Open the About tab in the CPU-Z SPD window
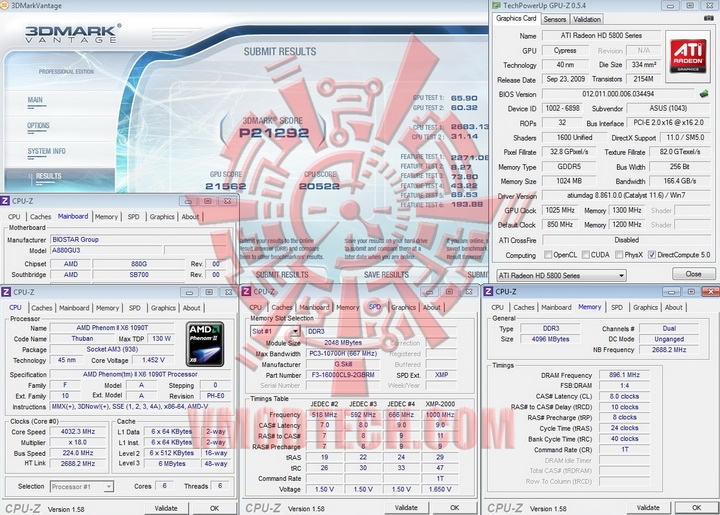The image size is (720, 515). tap(432, 308)
